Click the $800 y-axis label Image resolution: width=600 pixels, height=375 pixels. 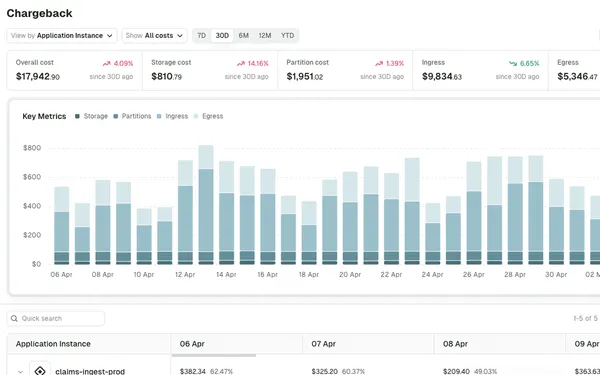click(x=32, y=148)
